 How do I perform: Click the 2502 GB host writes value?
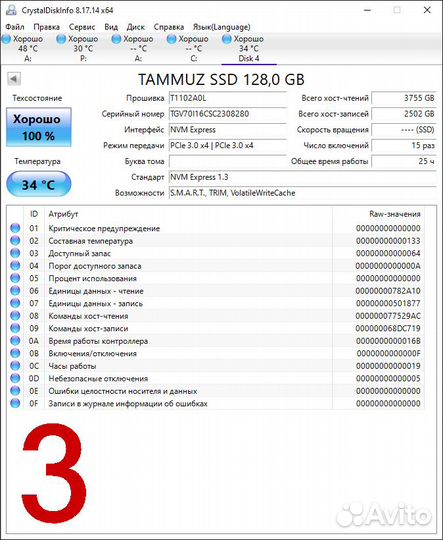tap(404, 114)
